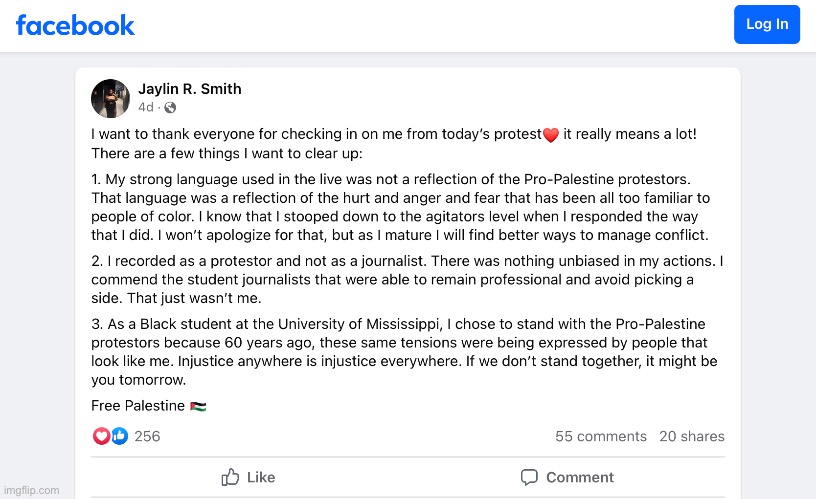The height and width of the screenshot is (499, 816).
Task: Click the 4d post timestamp
Action: [146, 107]
